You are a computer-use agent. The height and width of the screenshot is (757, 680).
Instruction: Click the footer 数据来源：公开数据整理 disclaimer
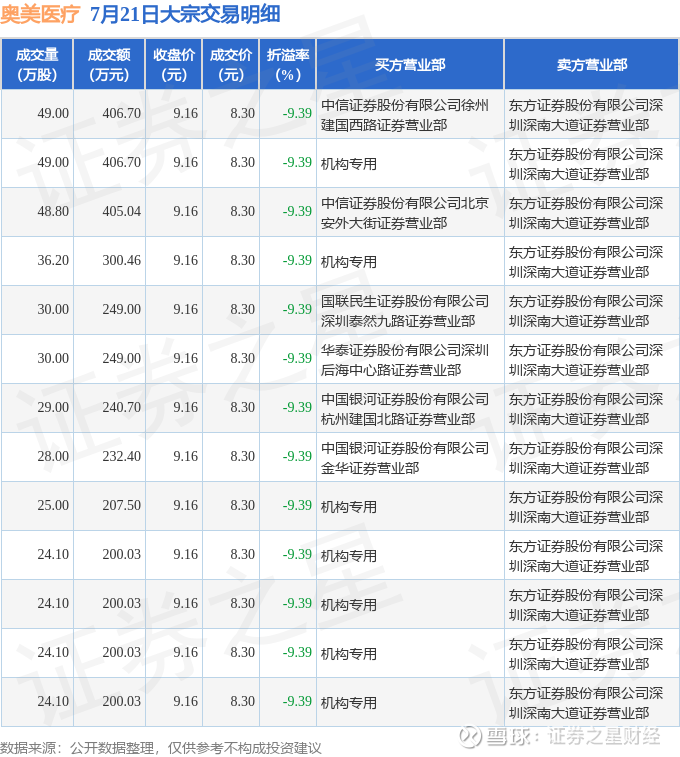(161, 748)
